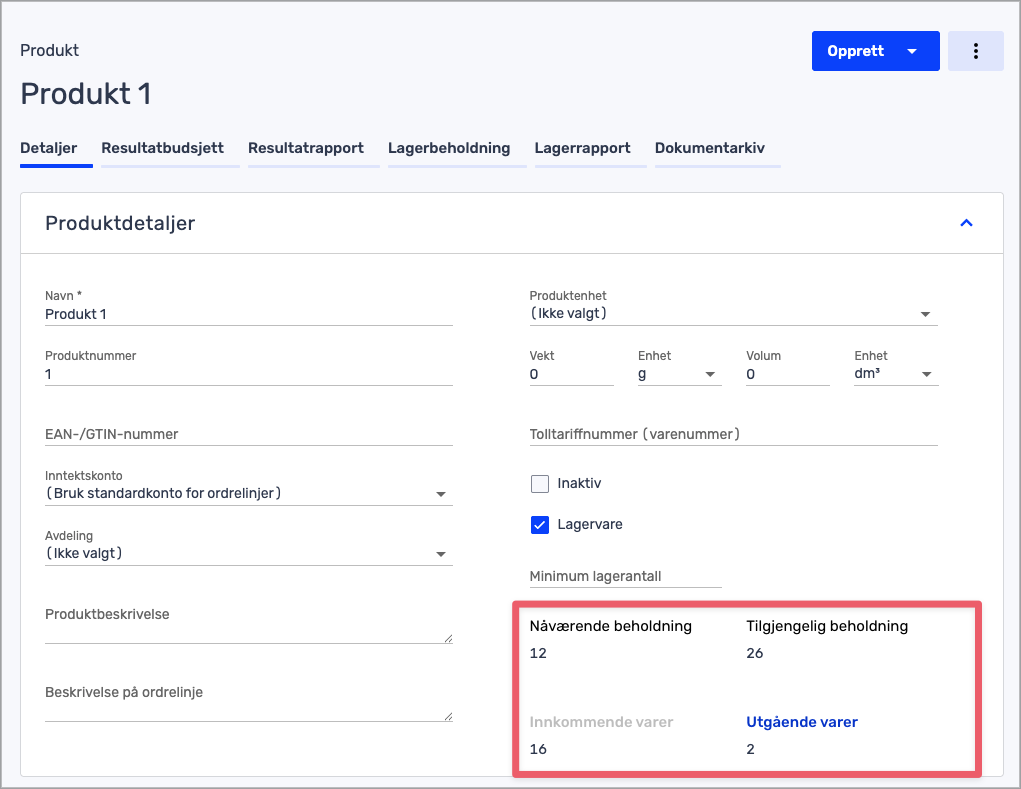This screenshot has height=789, width=1021.
Task: Open the Avdeling dropdown
Action: tap(248, 554)
